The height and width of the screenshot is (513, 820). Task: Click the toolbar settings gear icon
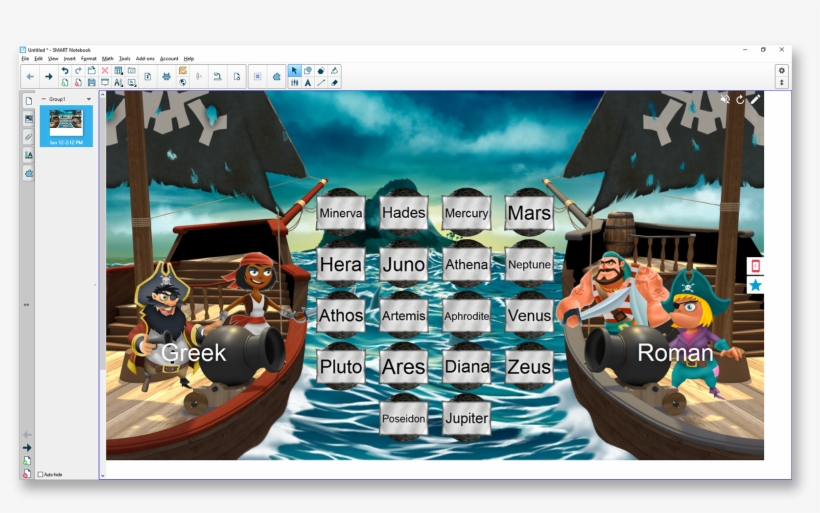click(782, 71)
